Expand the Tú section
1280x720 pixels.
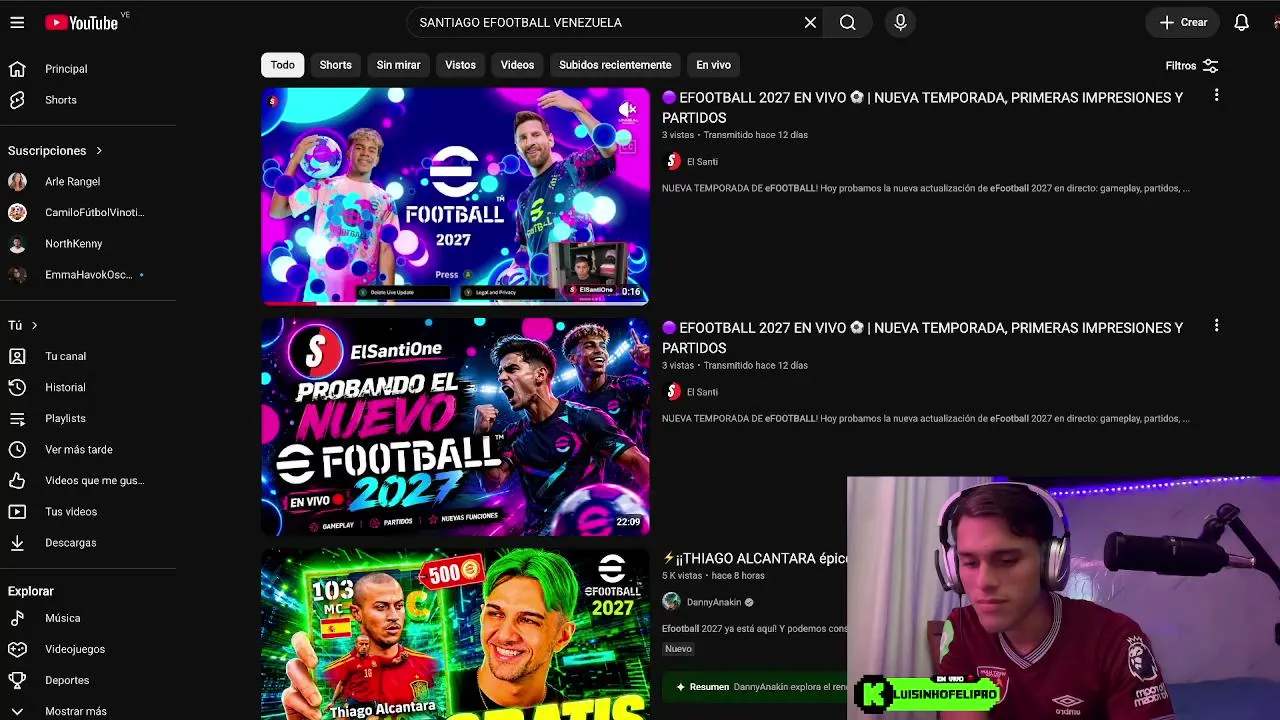pos(23,326)
